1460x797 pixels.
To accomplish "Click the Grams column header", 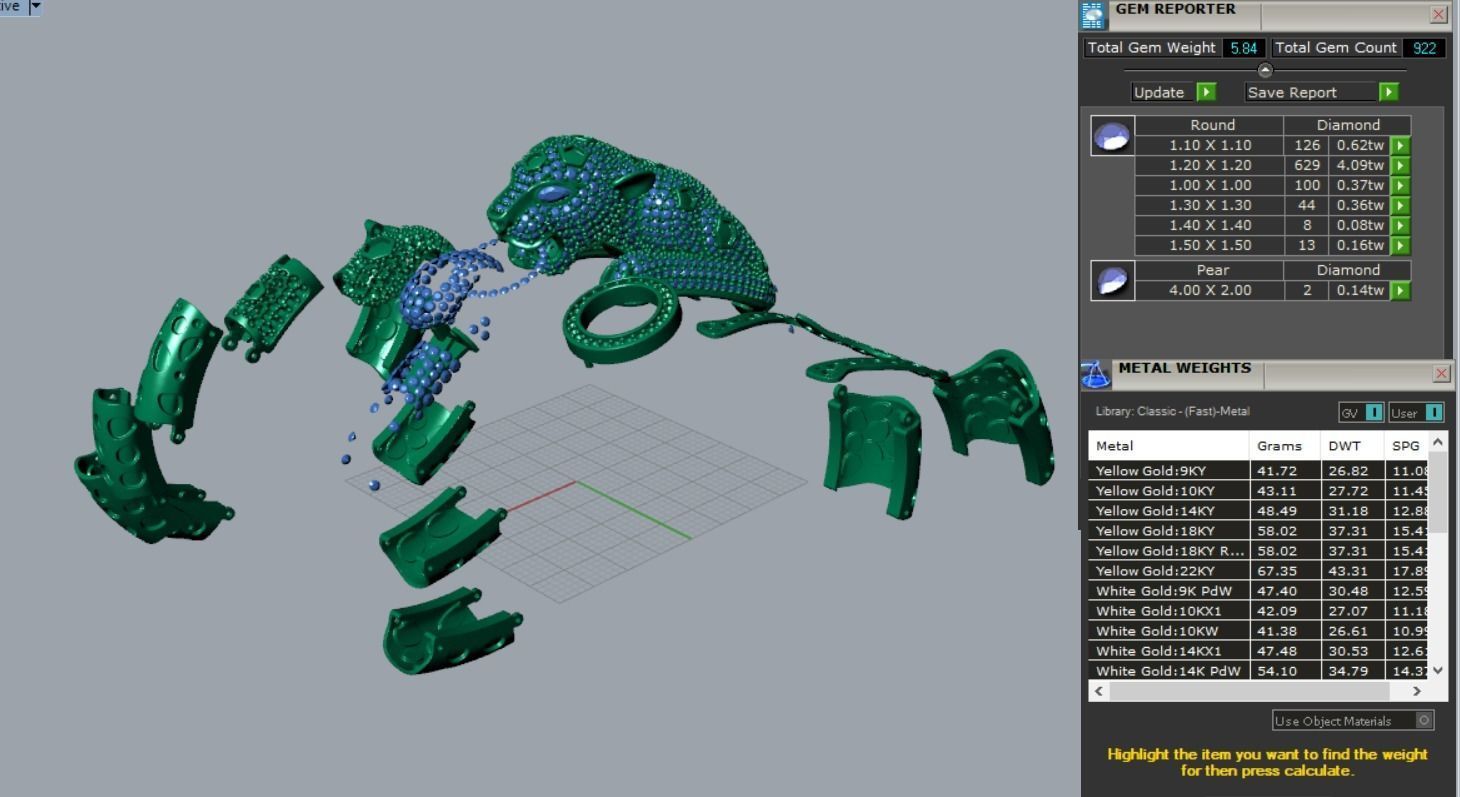I will coord(1285,445).
